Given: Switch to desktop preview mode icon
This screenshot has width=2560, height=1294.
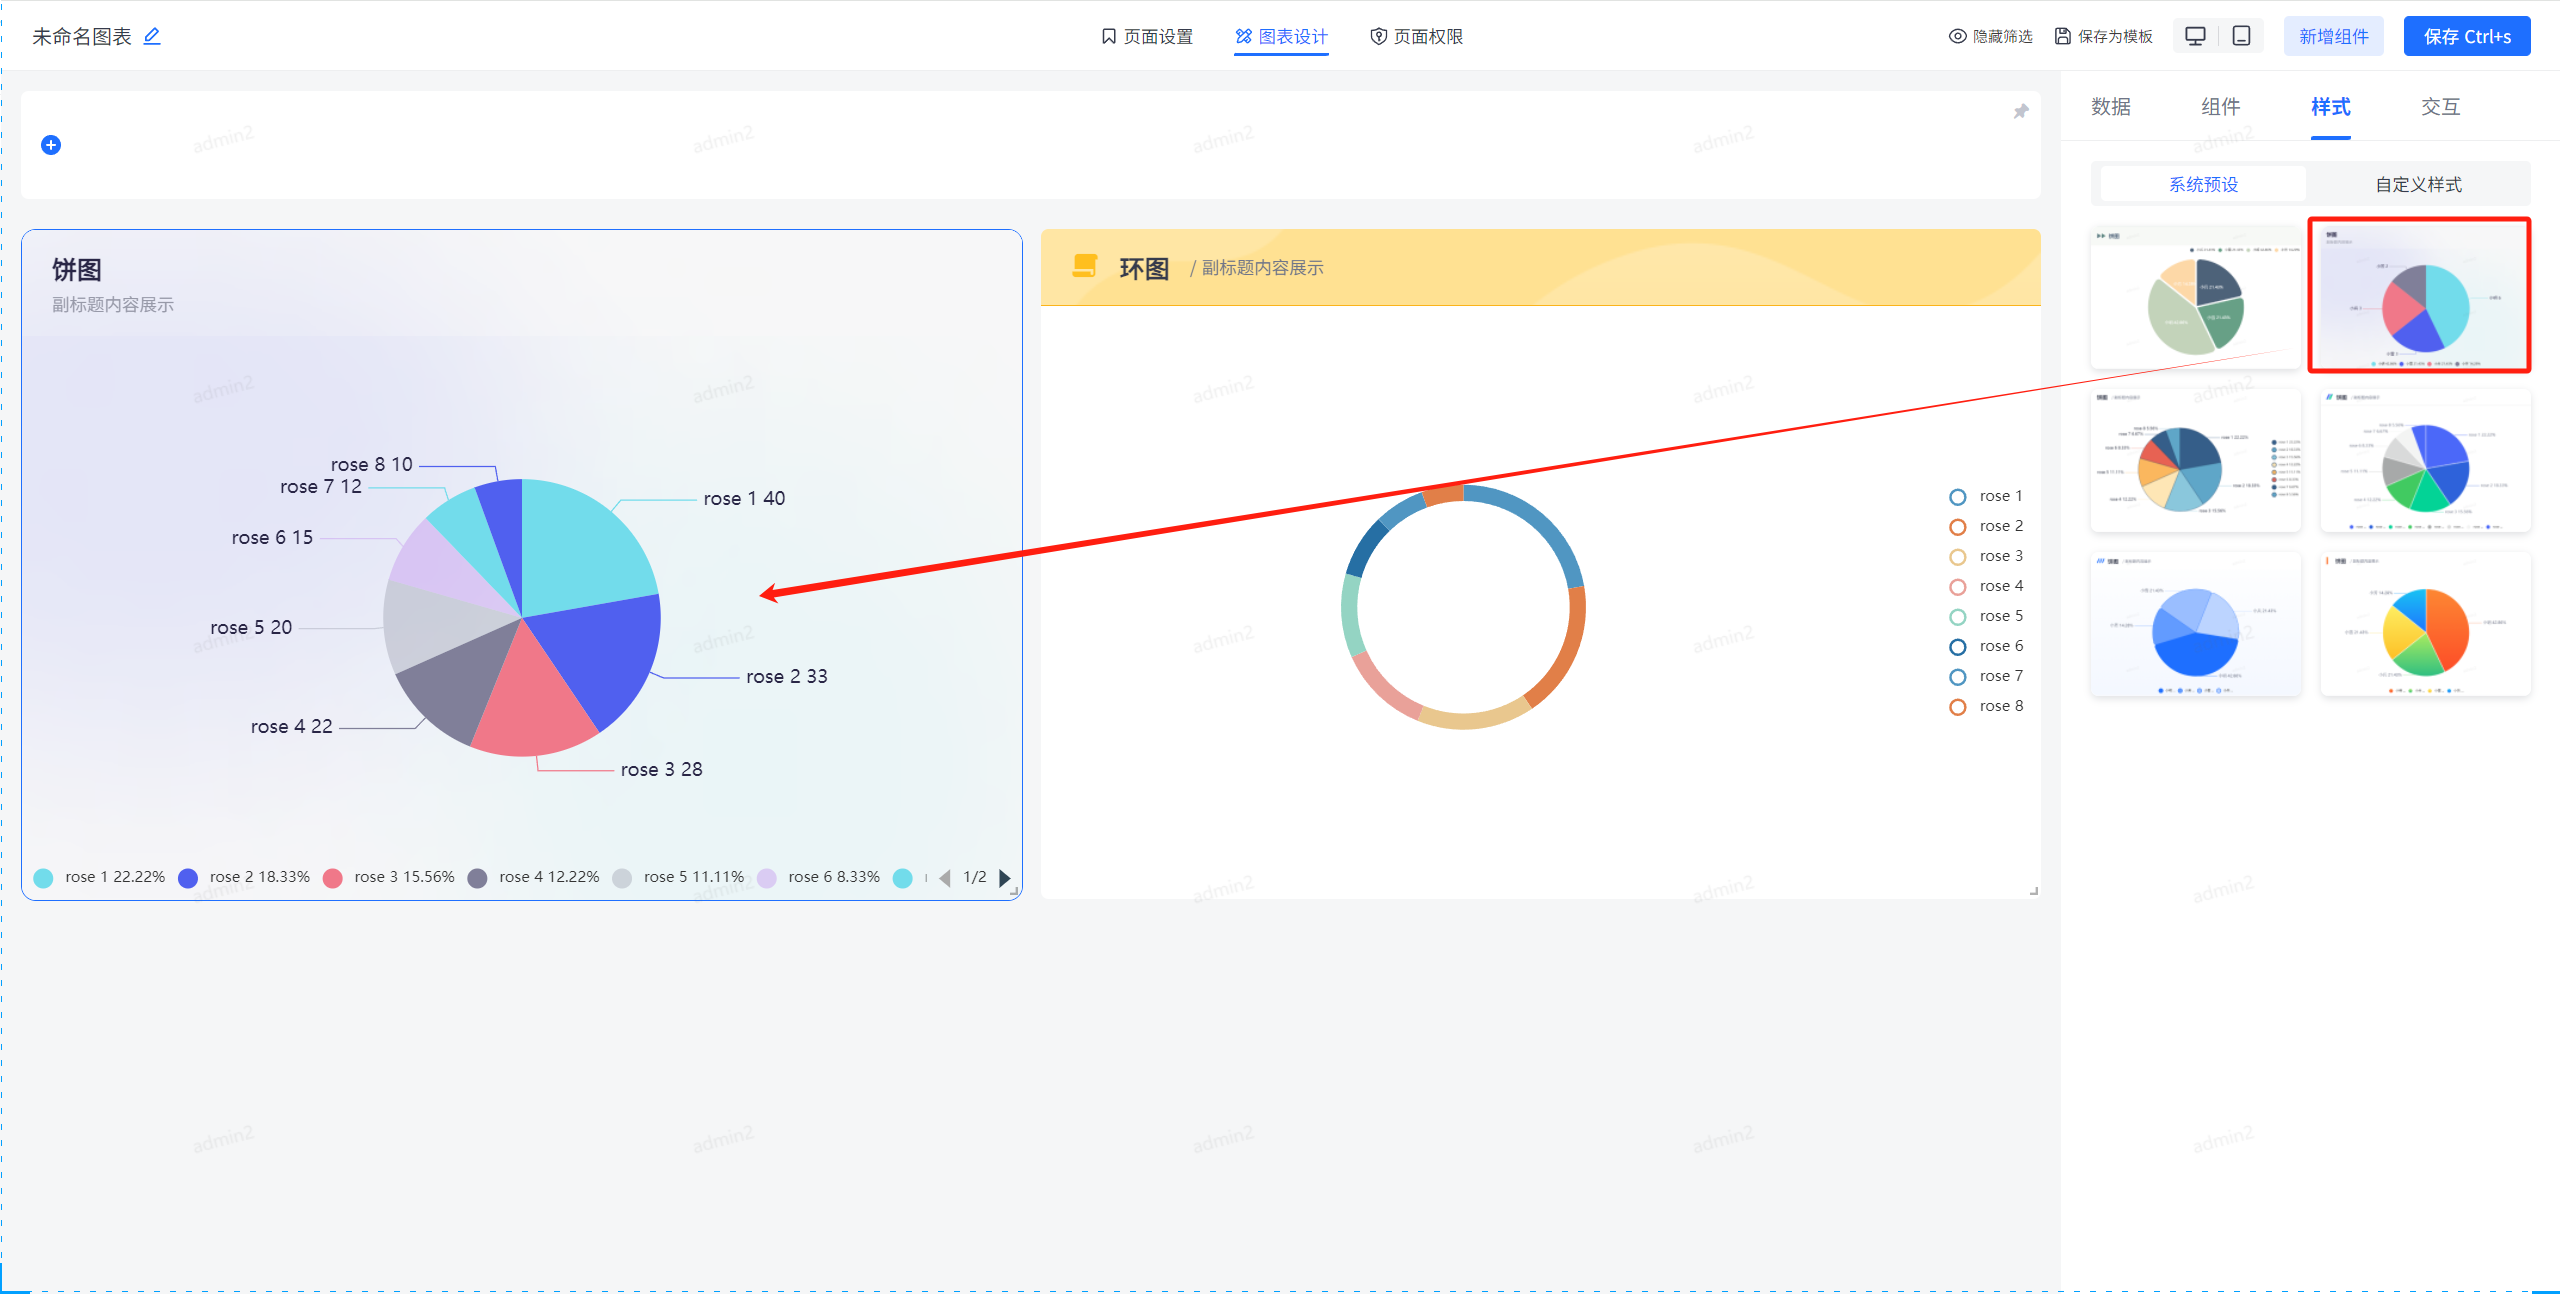Looking at the screenshot, I should tap(2195, 36).
